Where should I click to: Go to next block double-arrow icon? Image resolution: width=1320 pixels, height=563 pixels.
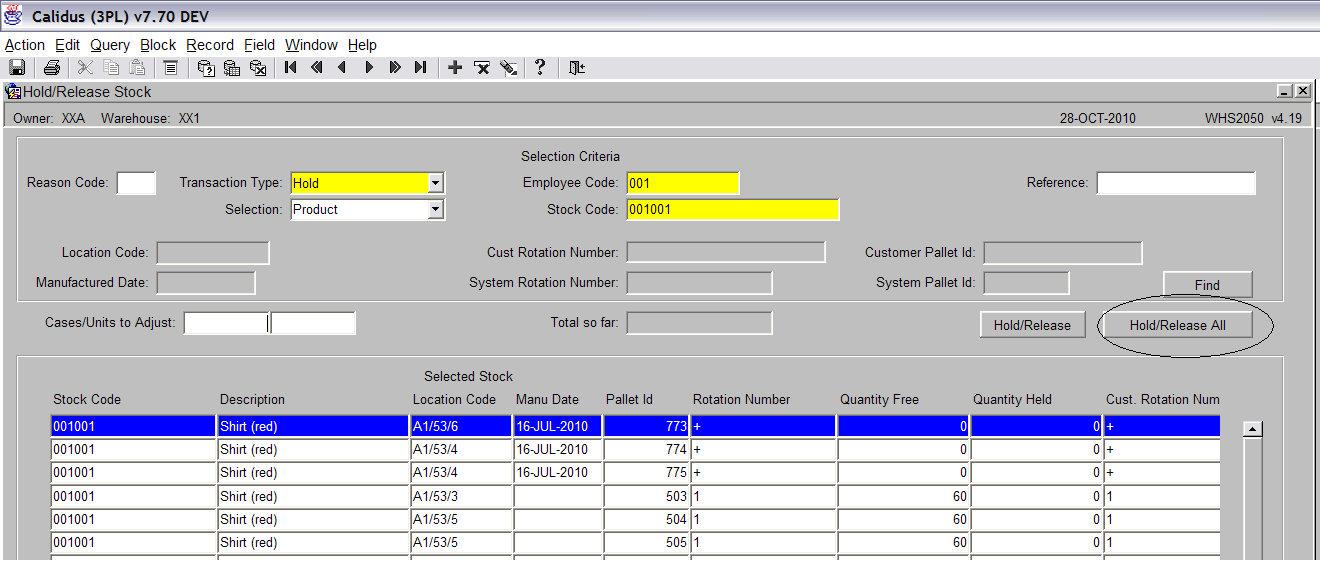point(395,68)
